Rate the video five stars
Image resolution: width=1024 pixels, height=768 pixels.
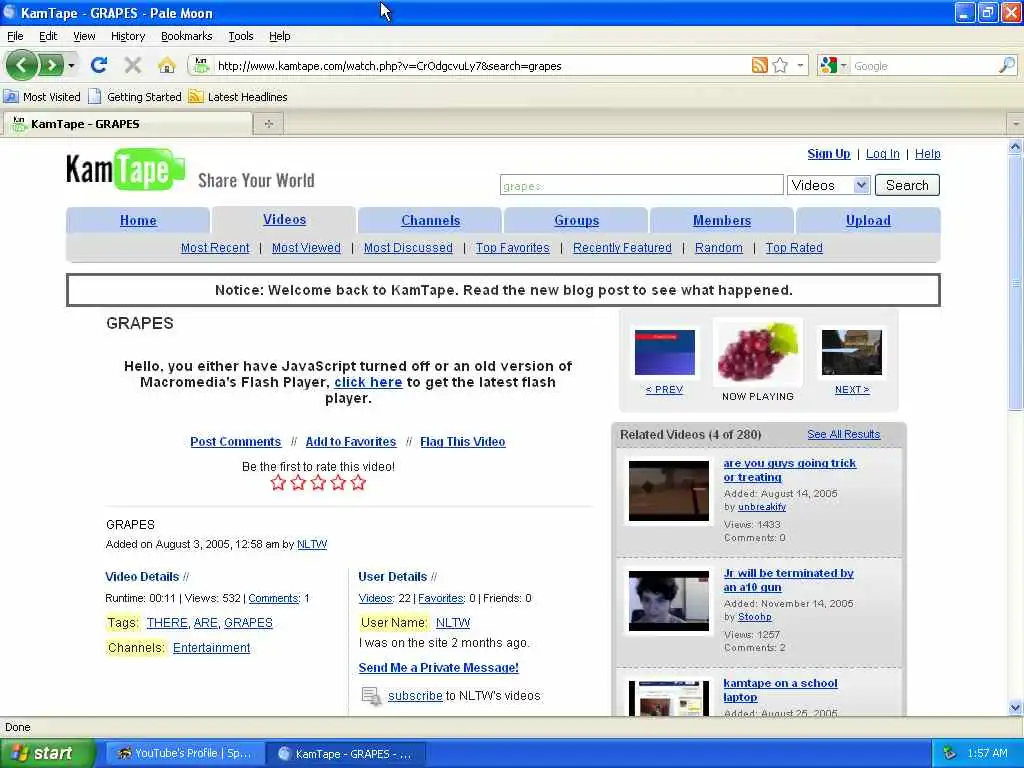[x=358, y=483]
